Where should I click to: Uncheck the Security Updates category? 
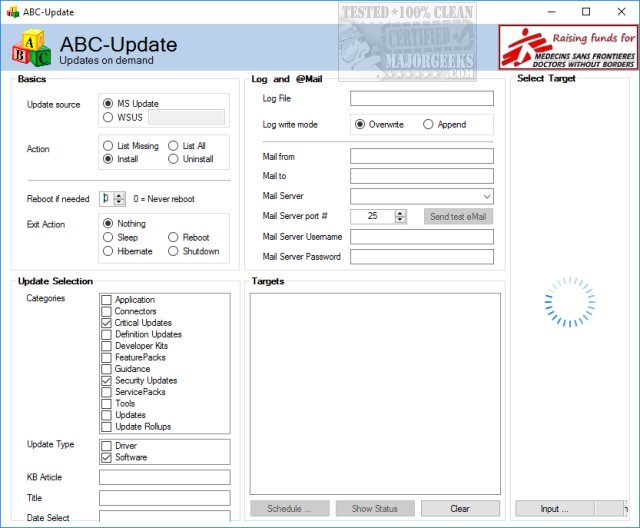(x=106, y=381)
